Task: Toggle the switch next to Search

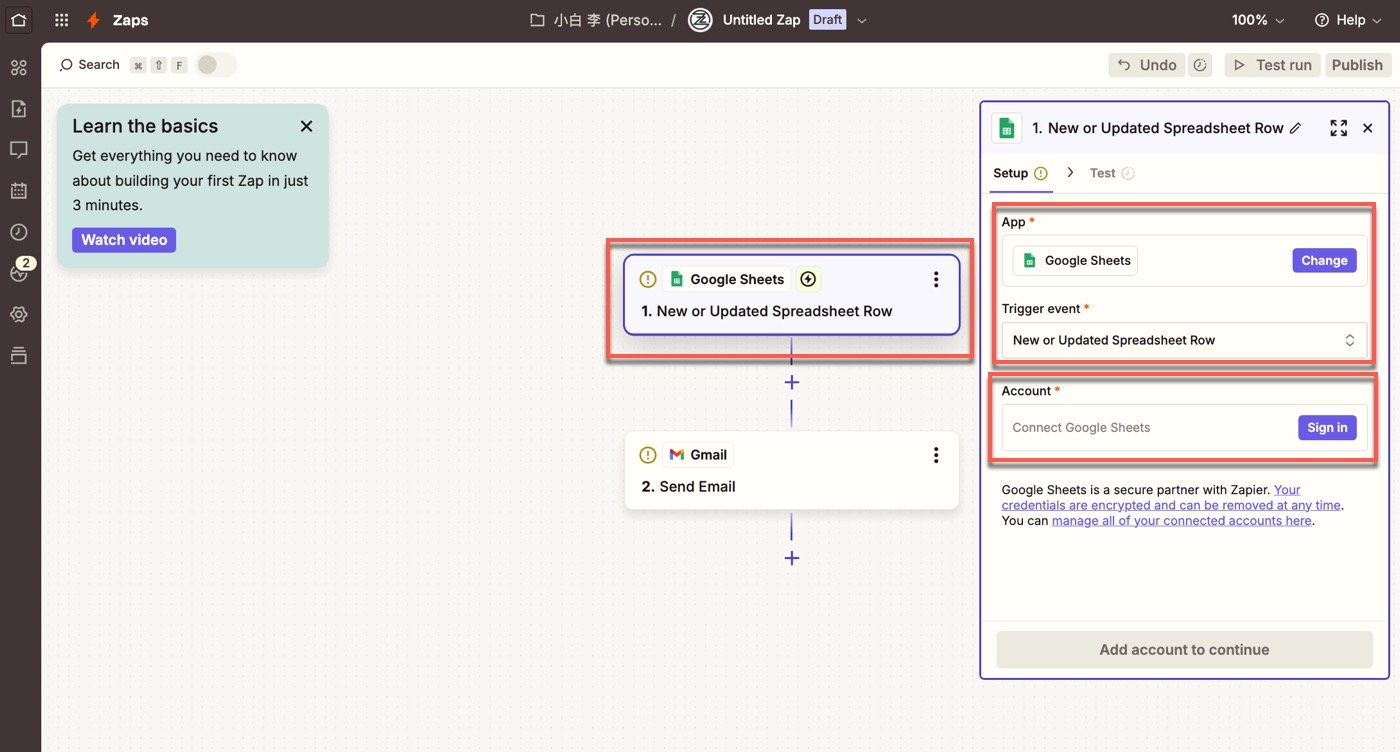Action: 216,65
